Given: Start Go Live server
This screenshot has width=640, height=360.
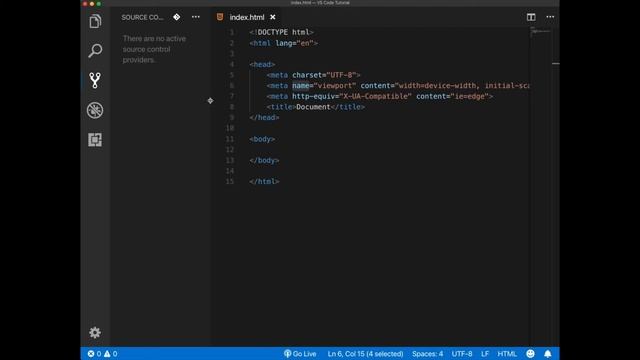Looking at the screenshot, I should 300,354.
